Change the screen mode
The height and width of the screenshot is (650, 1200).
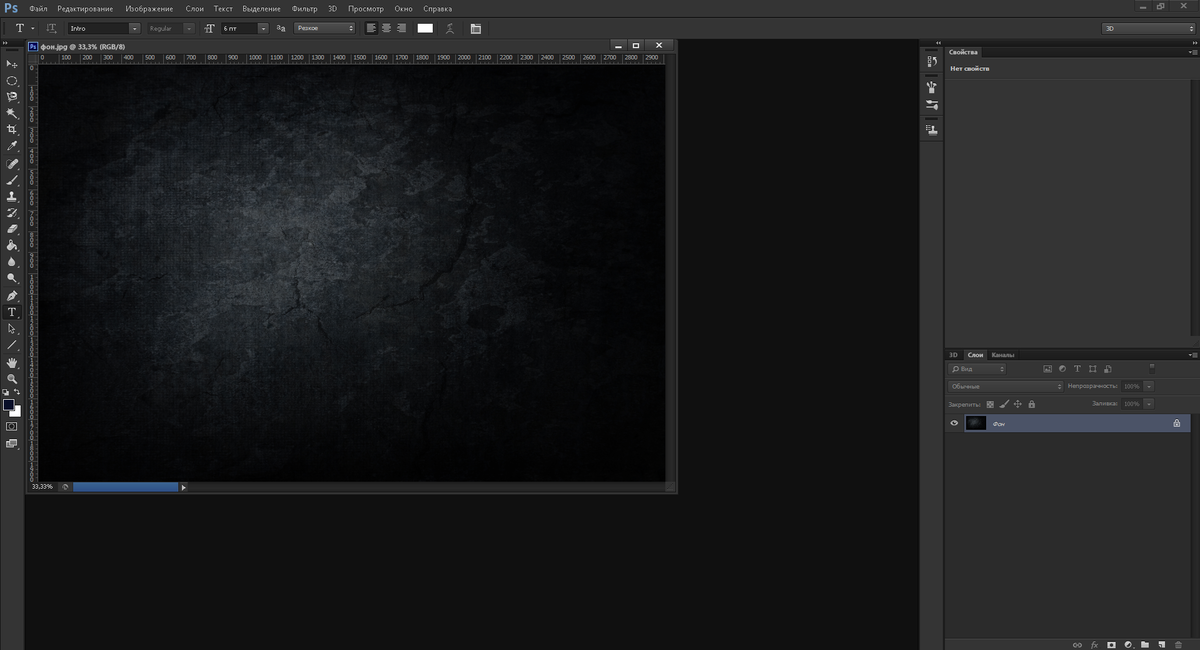point(12,443)
